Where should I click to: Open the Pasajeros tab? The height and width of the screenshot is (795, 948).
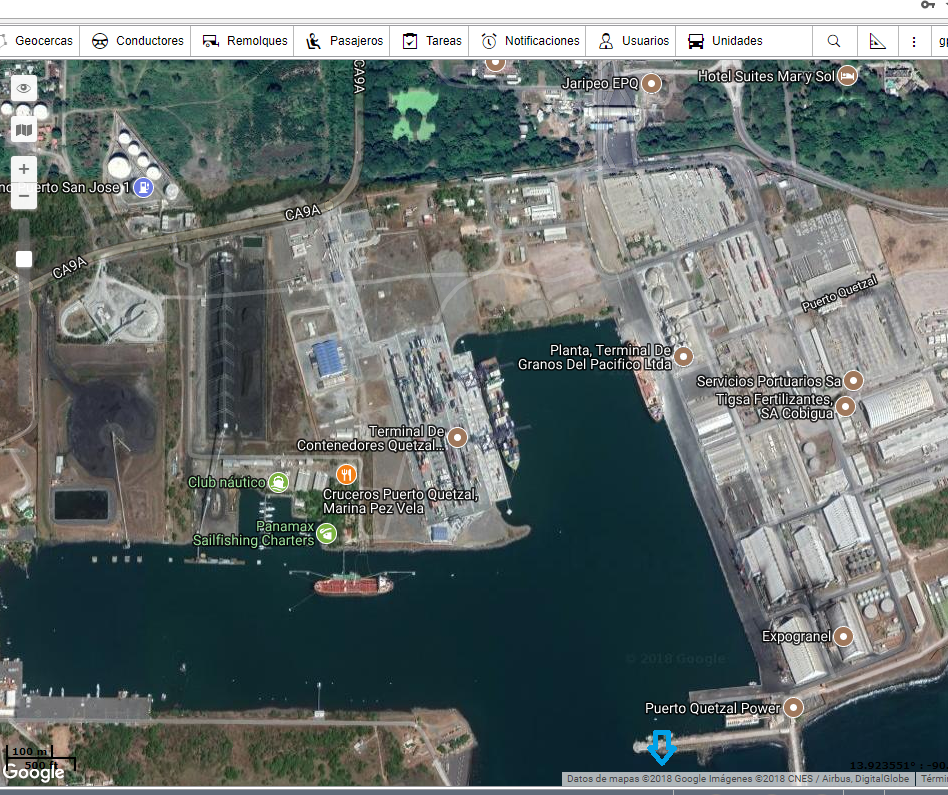click(344, 41)
